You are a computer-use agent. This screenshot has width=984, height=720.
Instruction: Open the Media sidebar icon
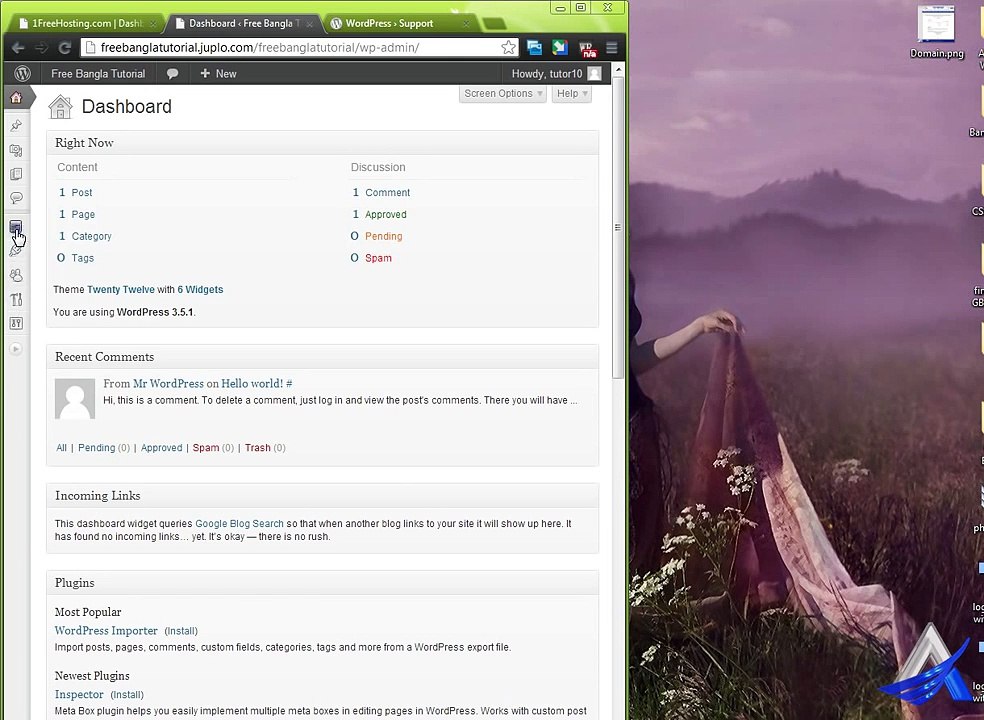coord(16,150)
